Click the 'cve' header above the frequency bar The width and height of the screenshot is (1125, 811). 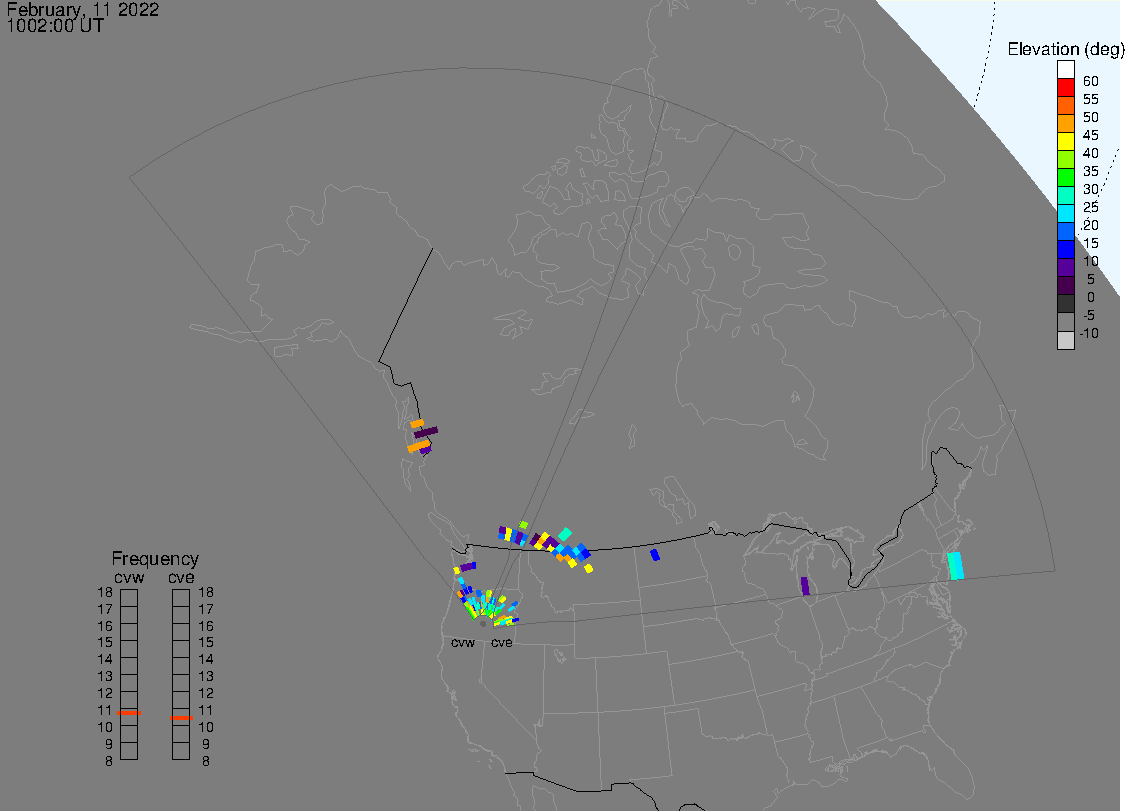(181, 578)
